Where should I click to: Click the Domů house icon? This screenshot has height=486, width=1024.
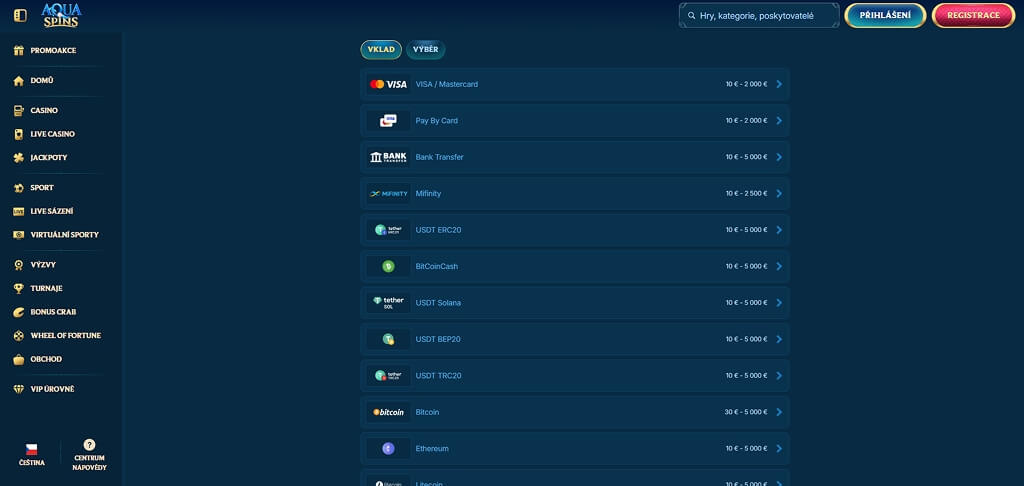[19, 80]
